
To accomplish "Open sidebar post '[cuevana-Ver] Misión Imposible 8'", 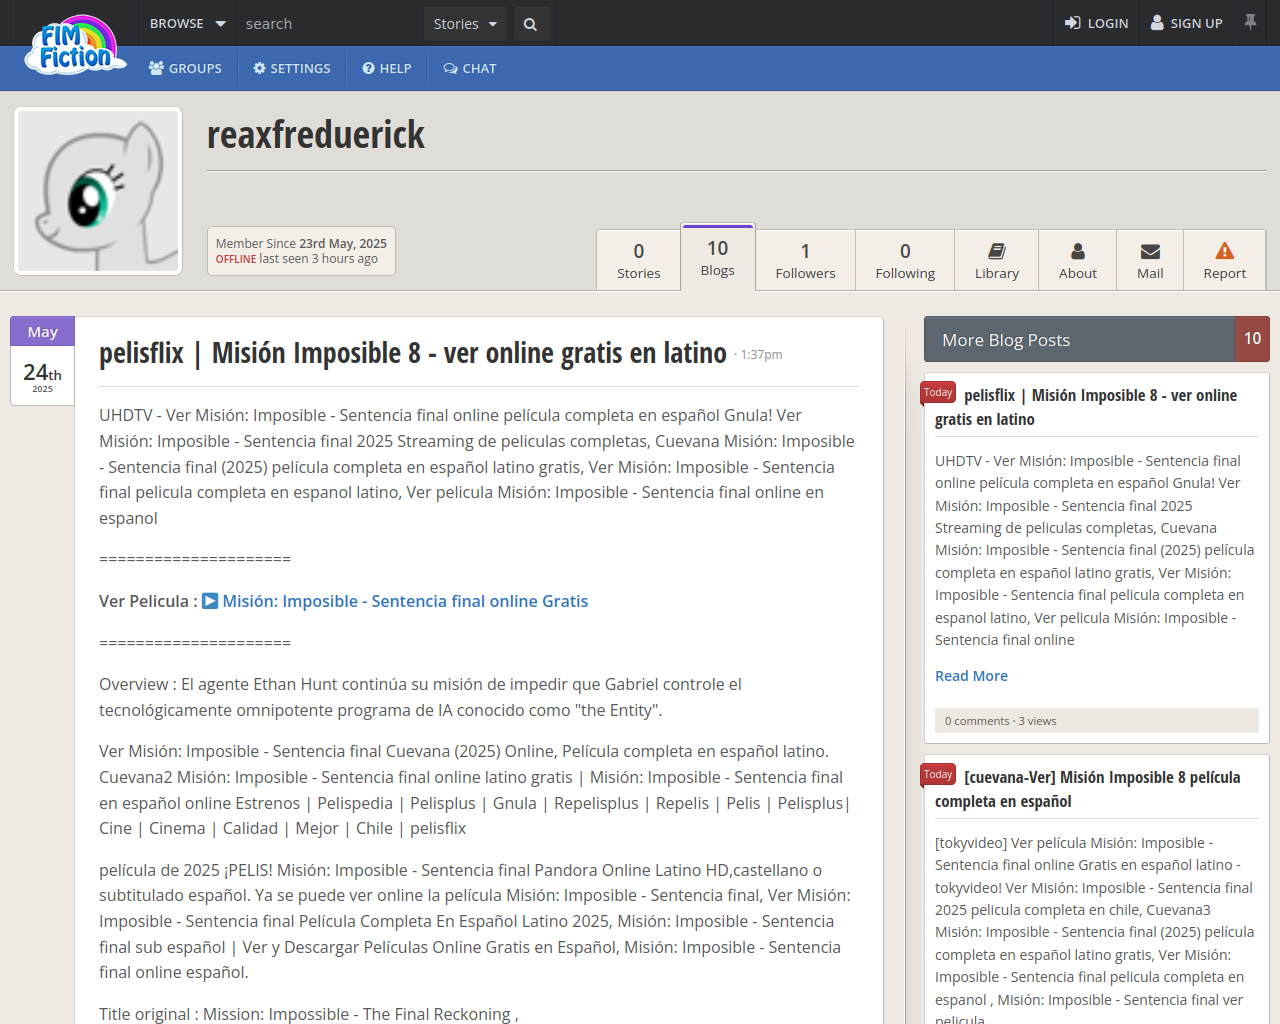I will pos(1088,789).
